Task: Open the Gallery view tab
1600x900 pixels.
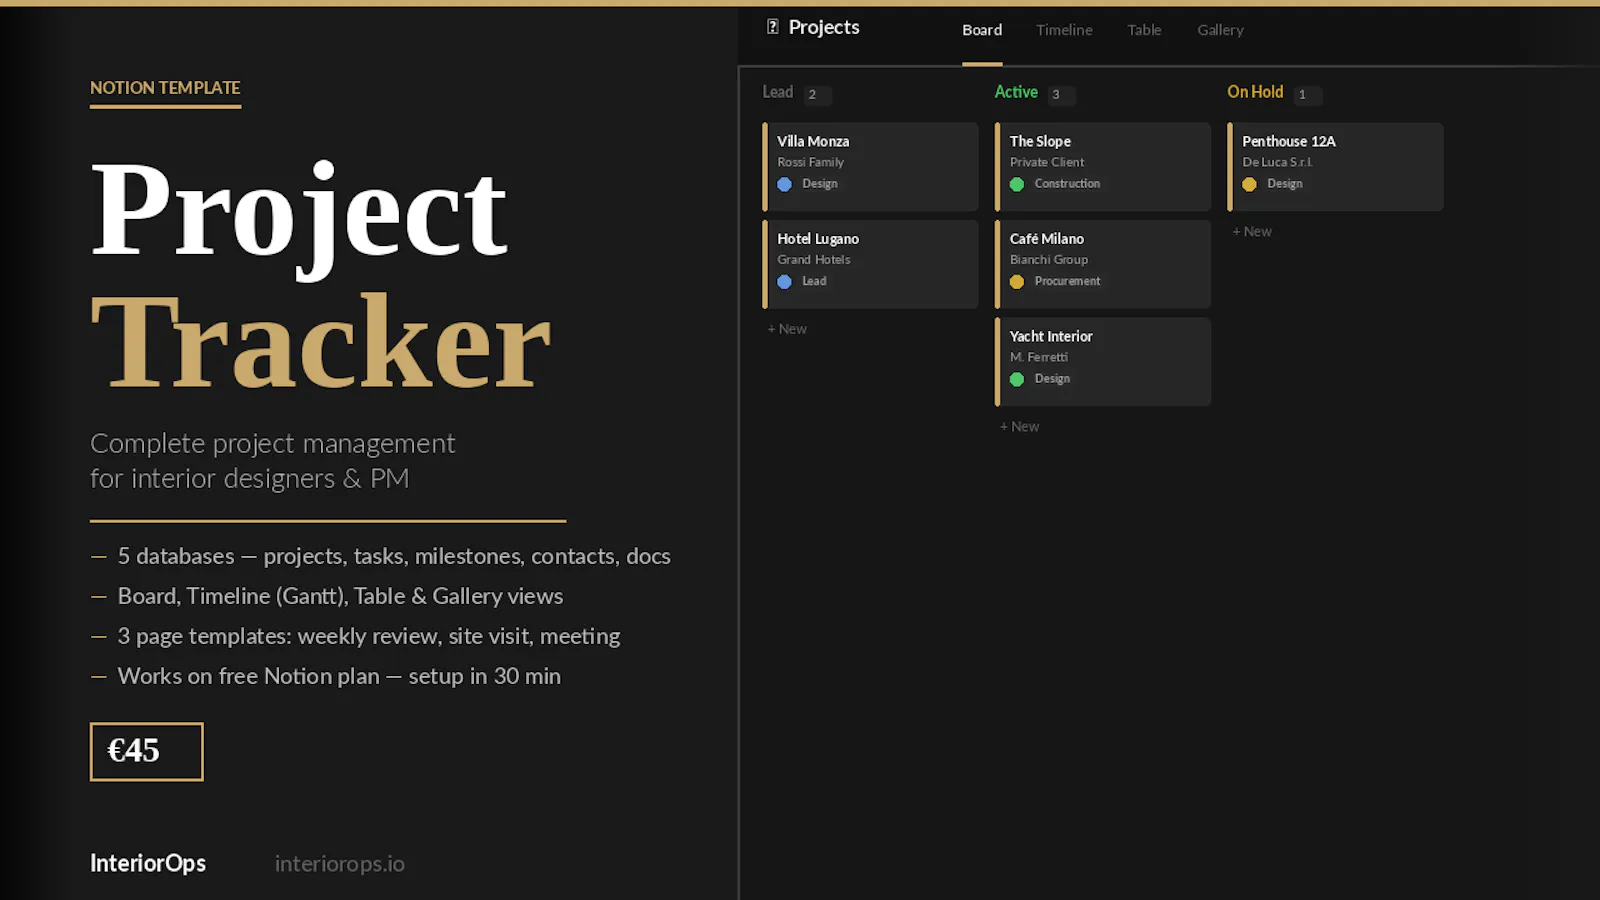Action: click(1220, 30)
